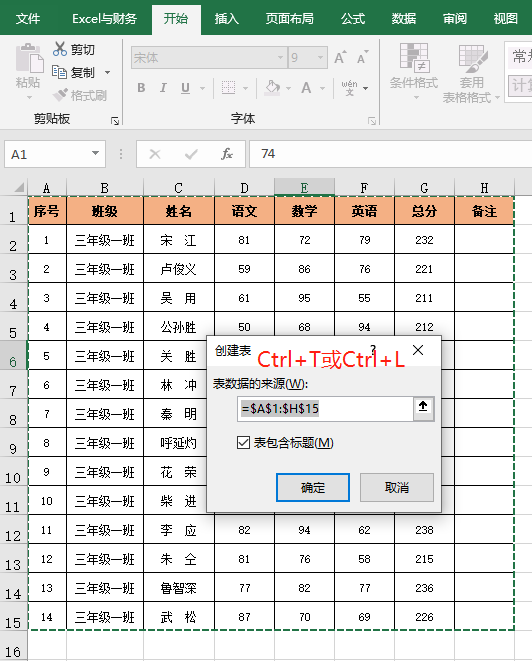532x661 pixels.
Task: Switch to the Excel与财务 tab
Action: coord(104,19)
